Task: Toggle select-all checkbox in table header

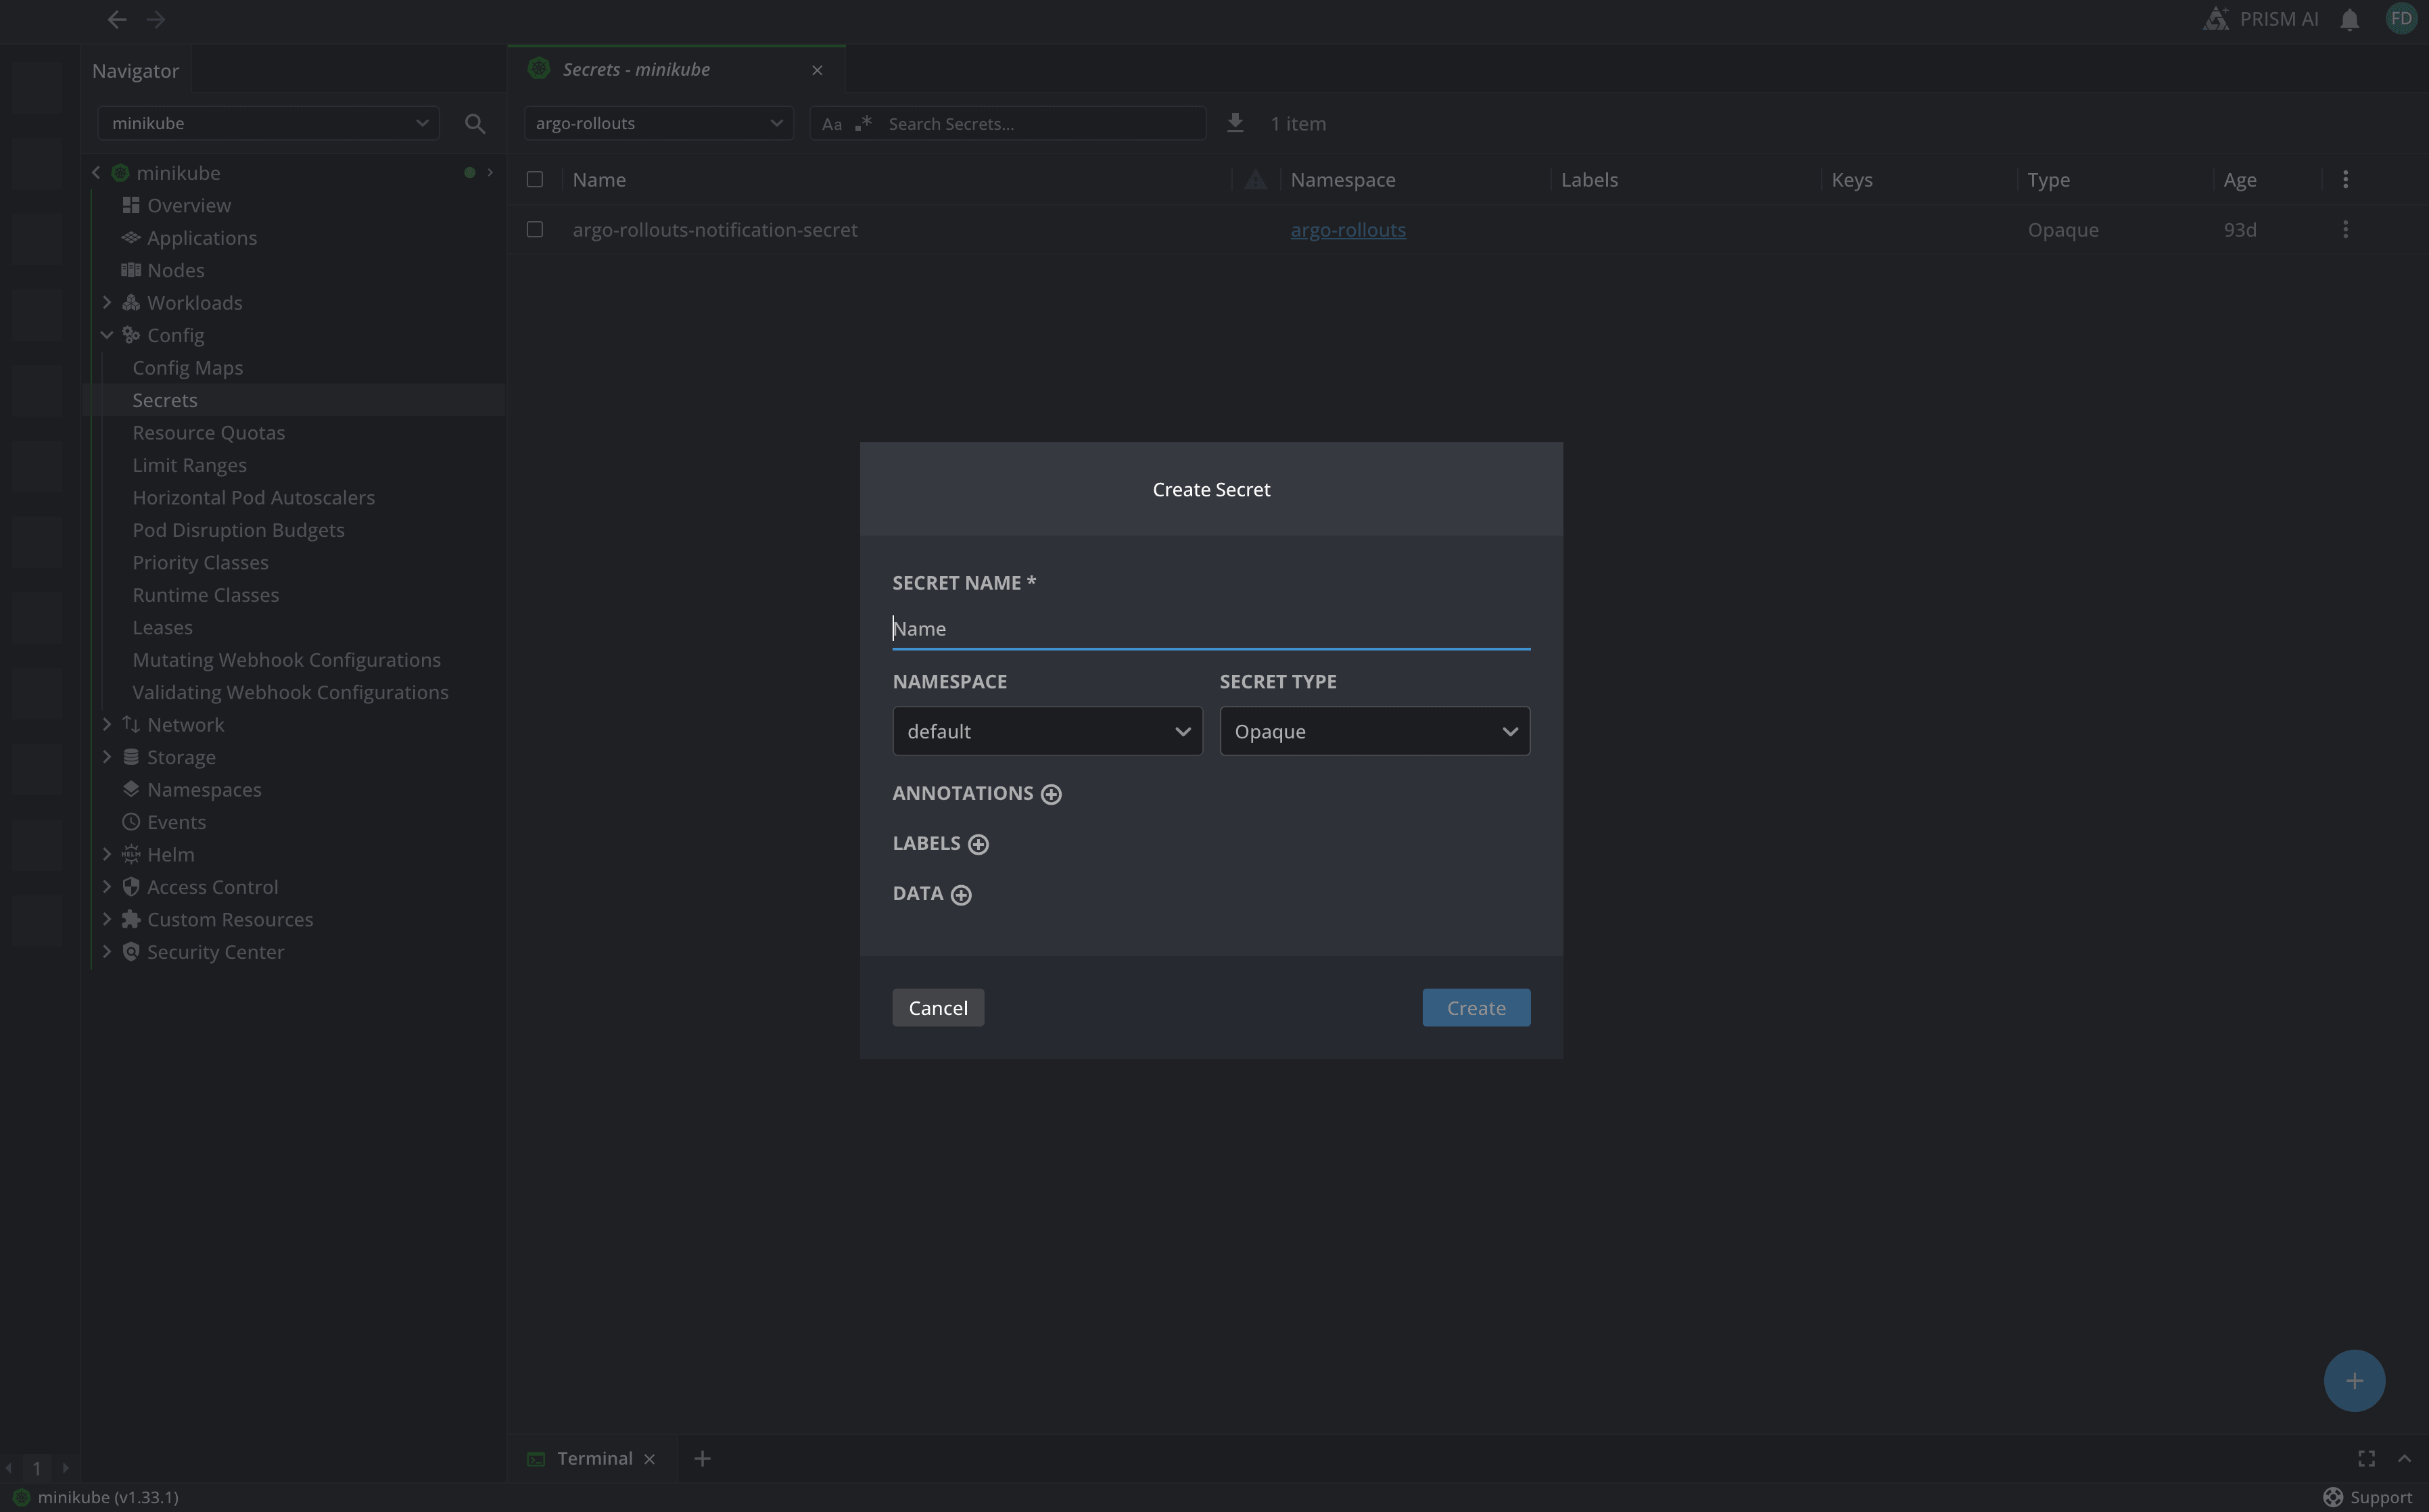Action: click(535, 180)
